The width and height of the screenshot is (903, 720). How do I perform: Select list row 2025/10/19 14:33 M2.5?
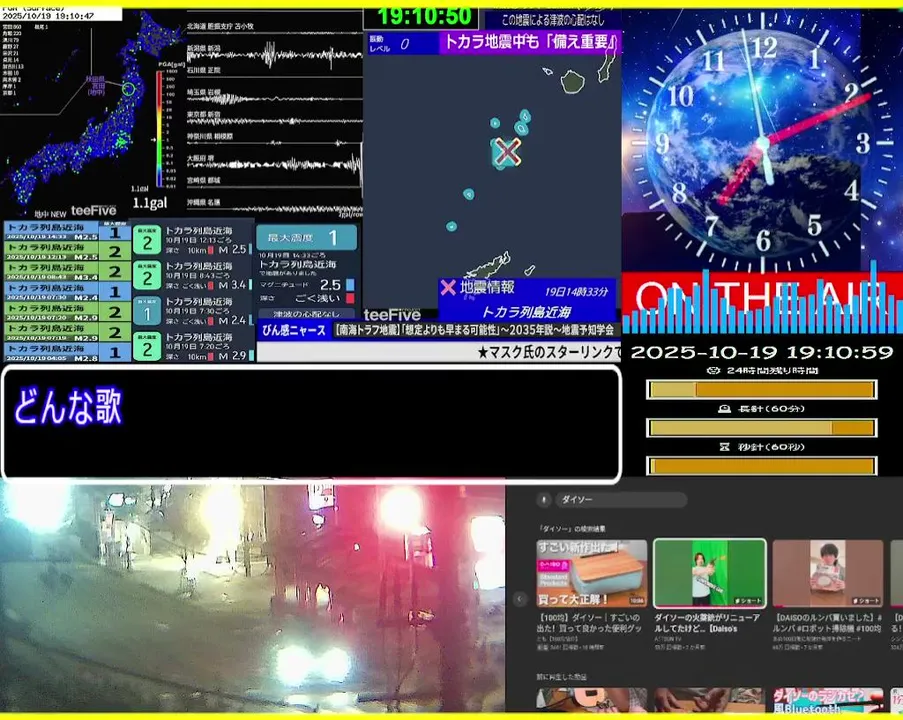[x=67, y=232]
